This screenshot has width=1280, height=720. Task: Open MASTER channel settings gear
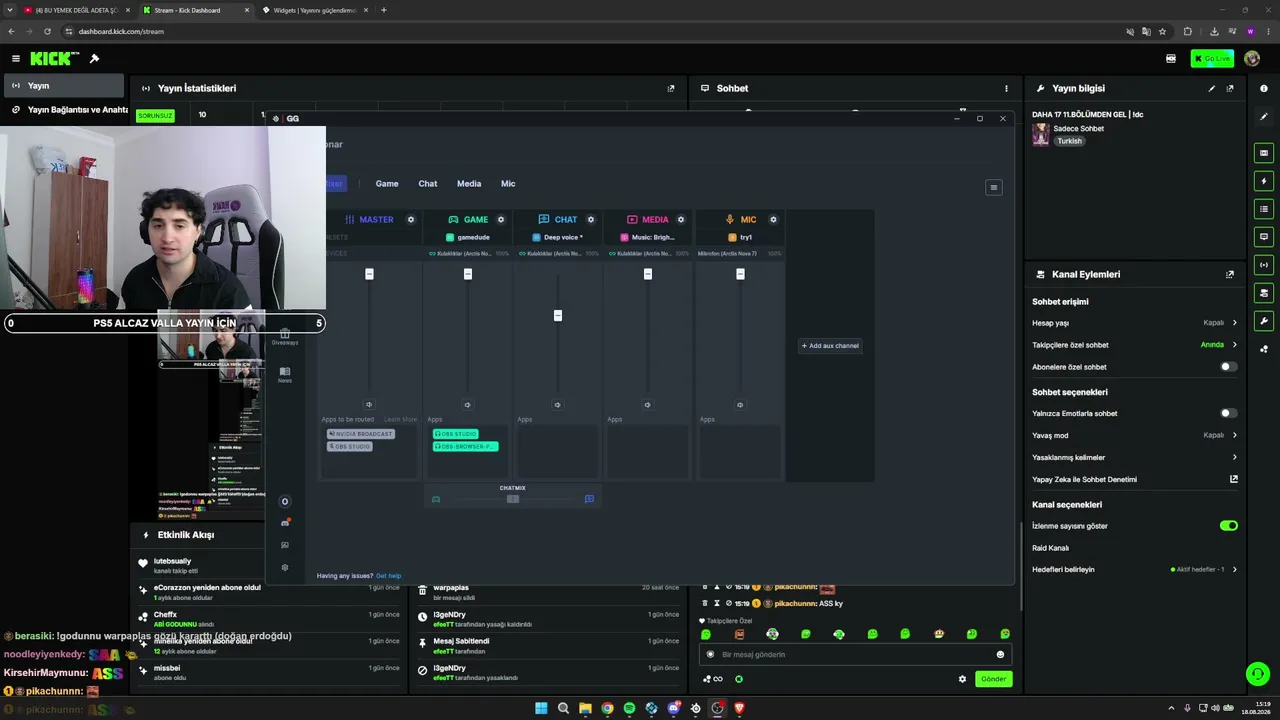point(411,220)
